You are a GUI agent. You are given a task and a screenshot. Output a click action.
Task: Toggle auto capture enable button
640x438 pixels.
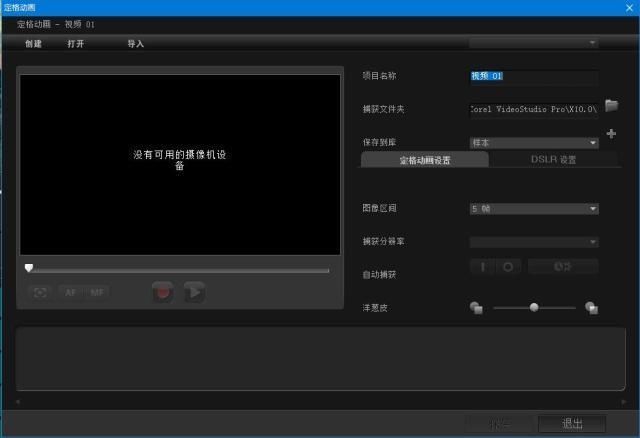[x=482, y=267]
